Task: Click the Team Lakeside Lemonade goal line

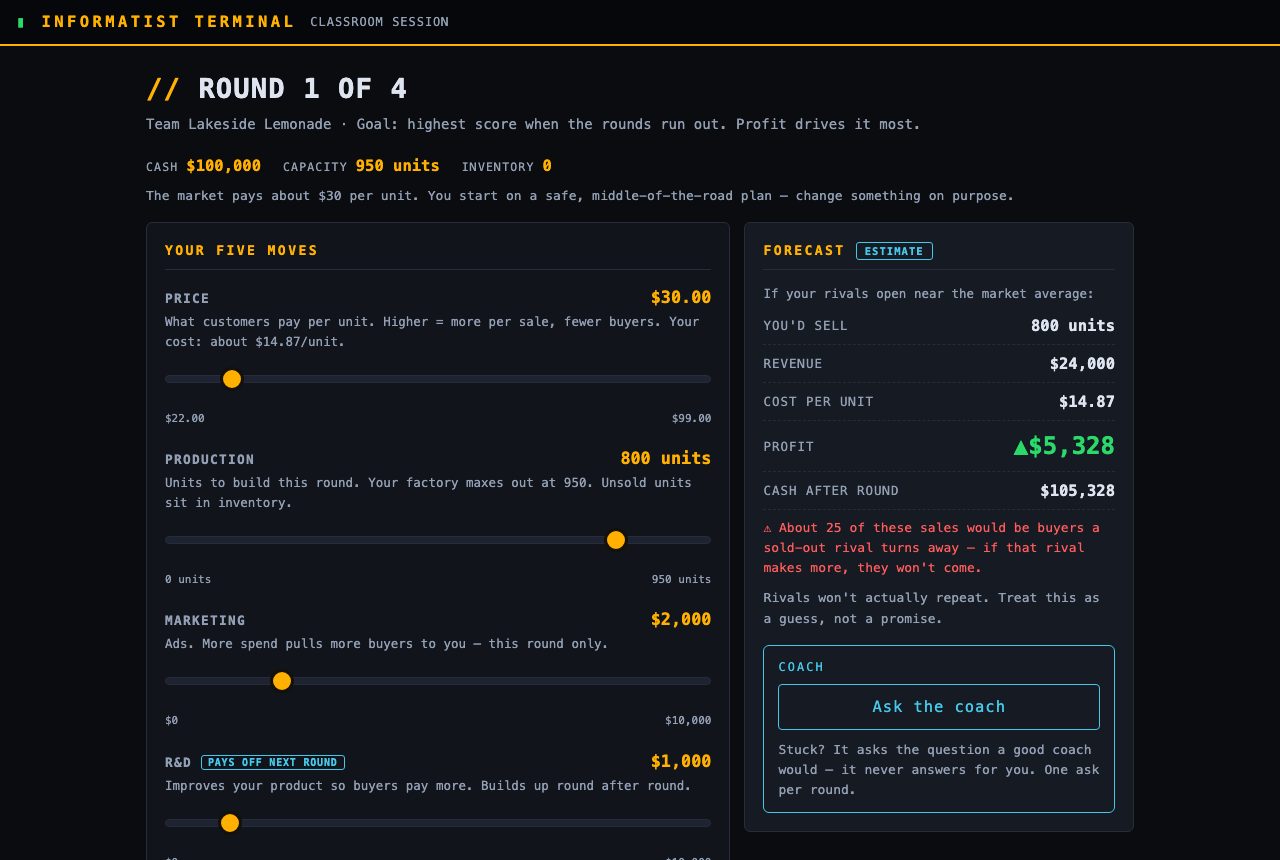Action: 533,124
